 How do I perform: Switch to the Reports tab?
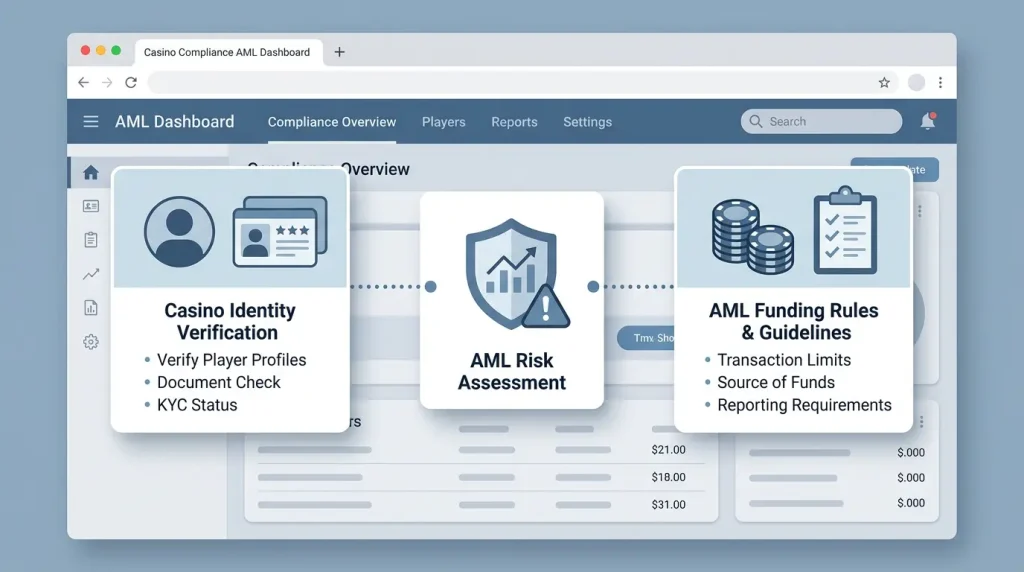tap(514, 122)
